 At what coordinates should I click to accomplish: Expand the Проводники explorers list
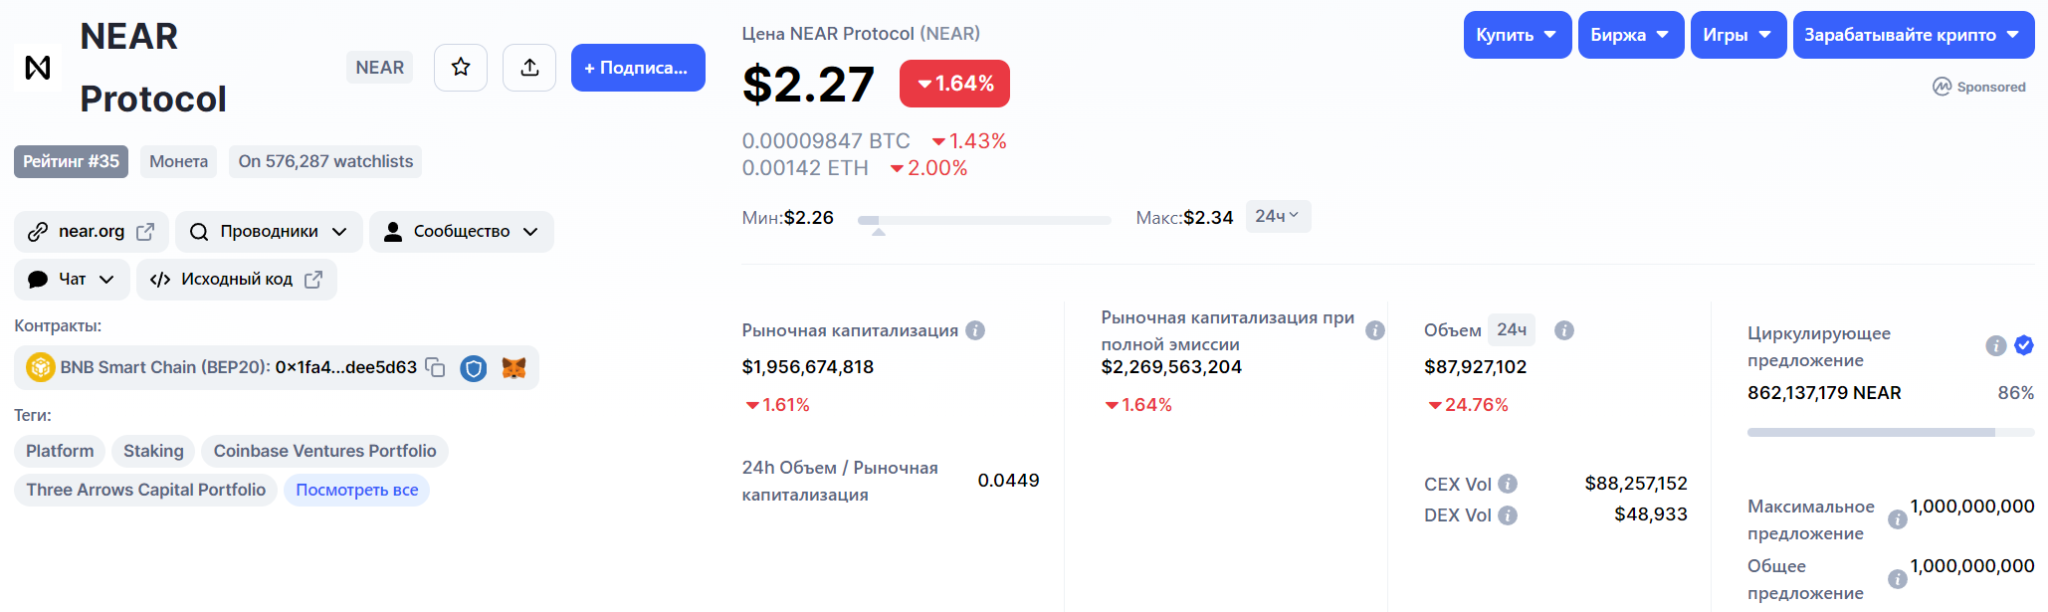click(x=269, y=231)
